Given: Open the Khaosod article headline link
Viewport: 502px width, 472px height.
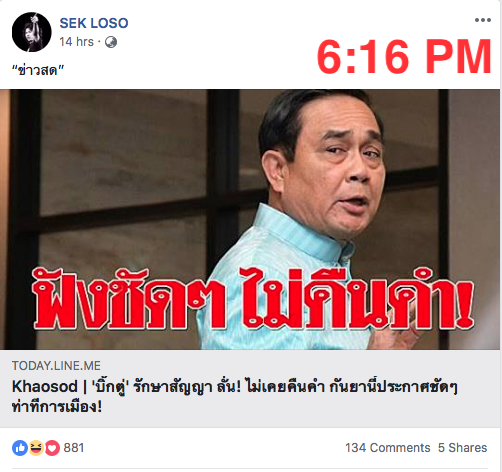Looking at the screenshot, I should coord(234,396).
